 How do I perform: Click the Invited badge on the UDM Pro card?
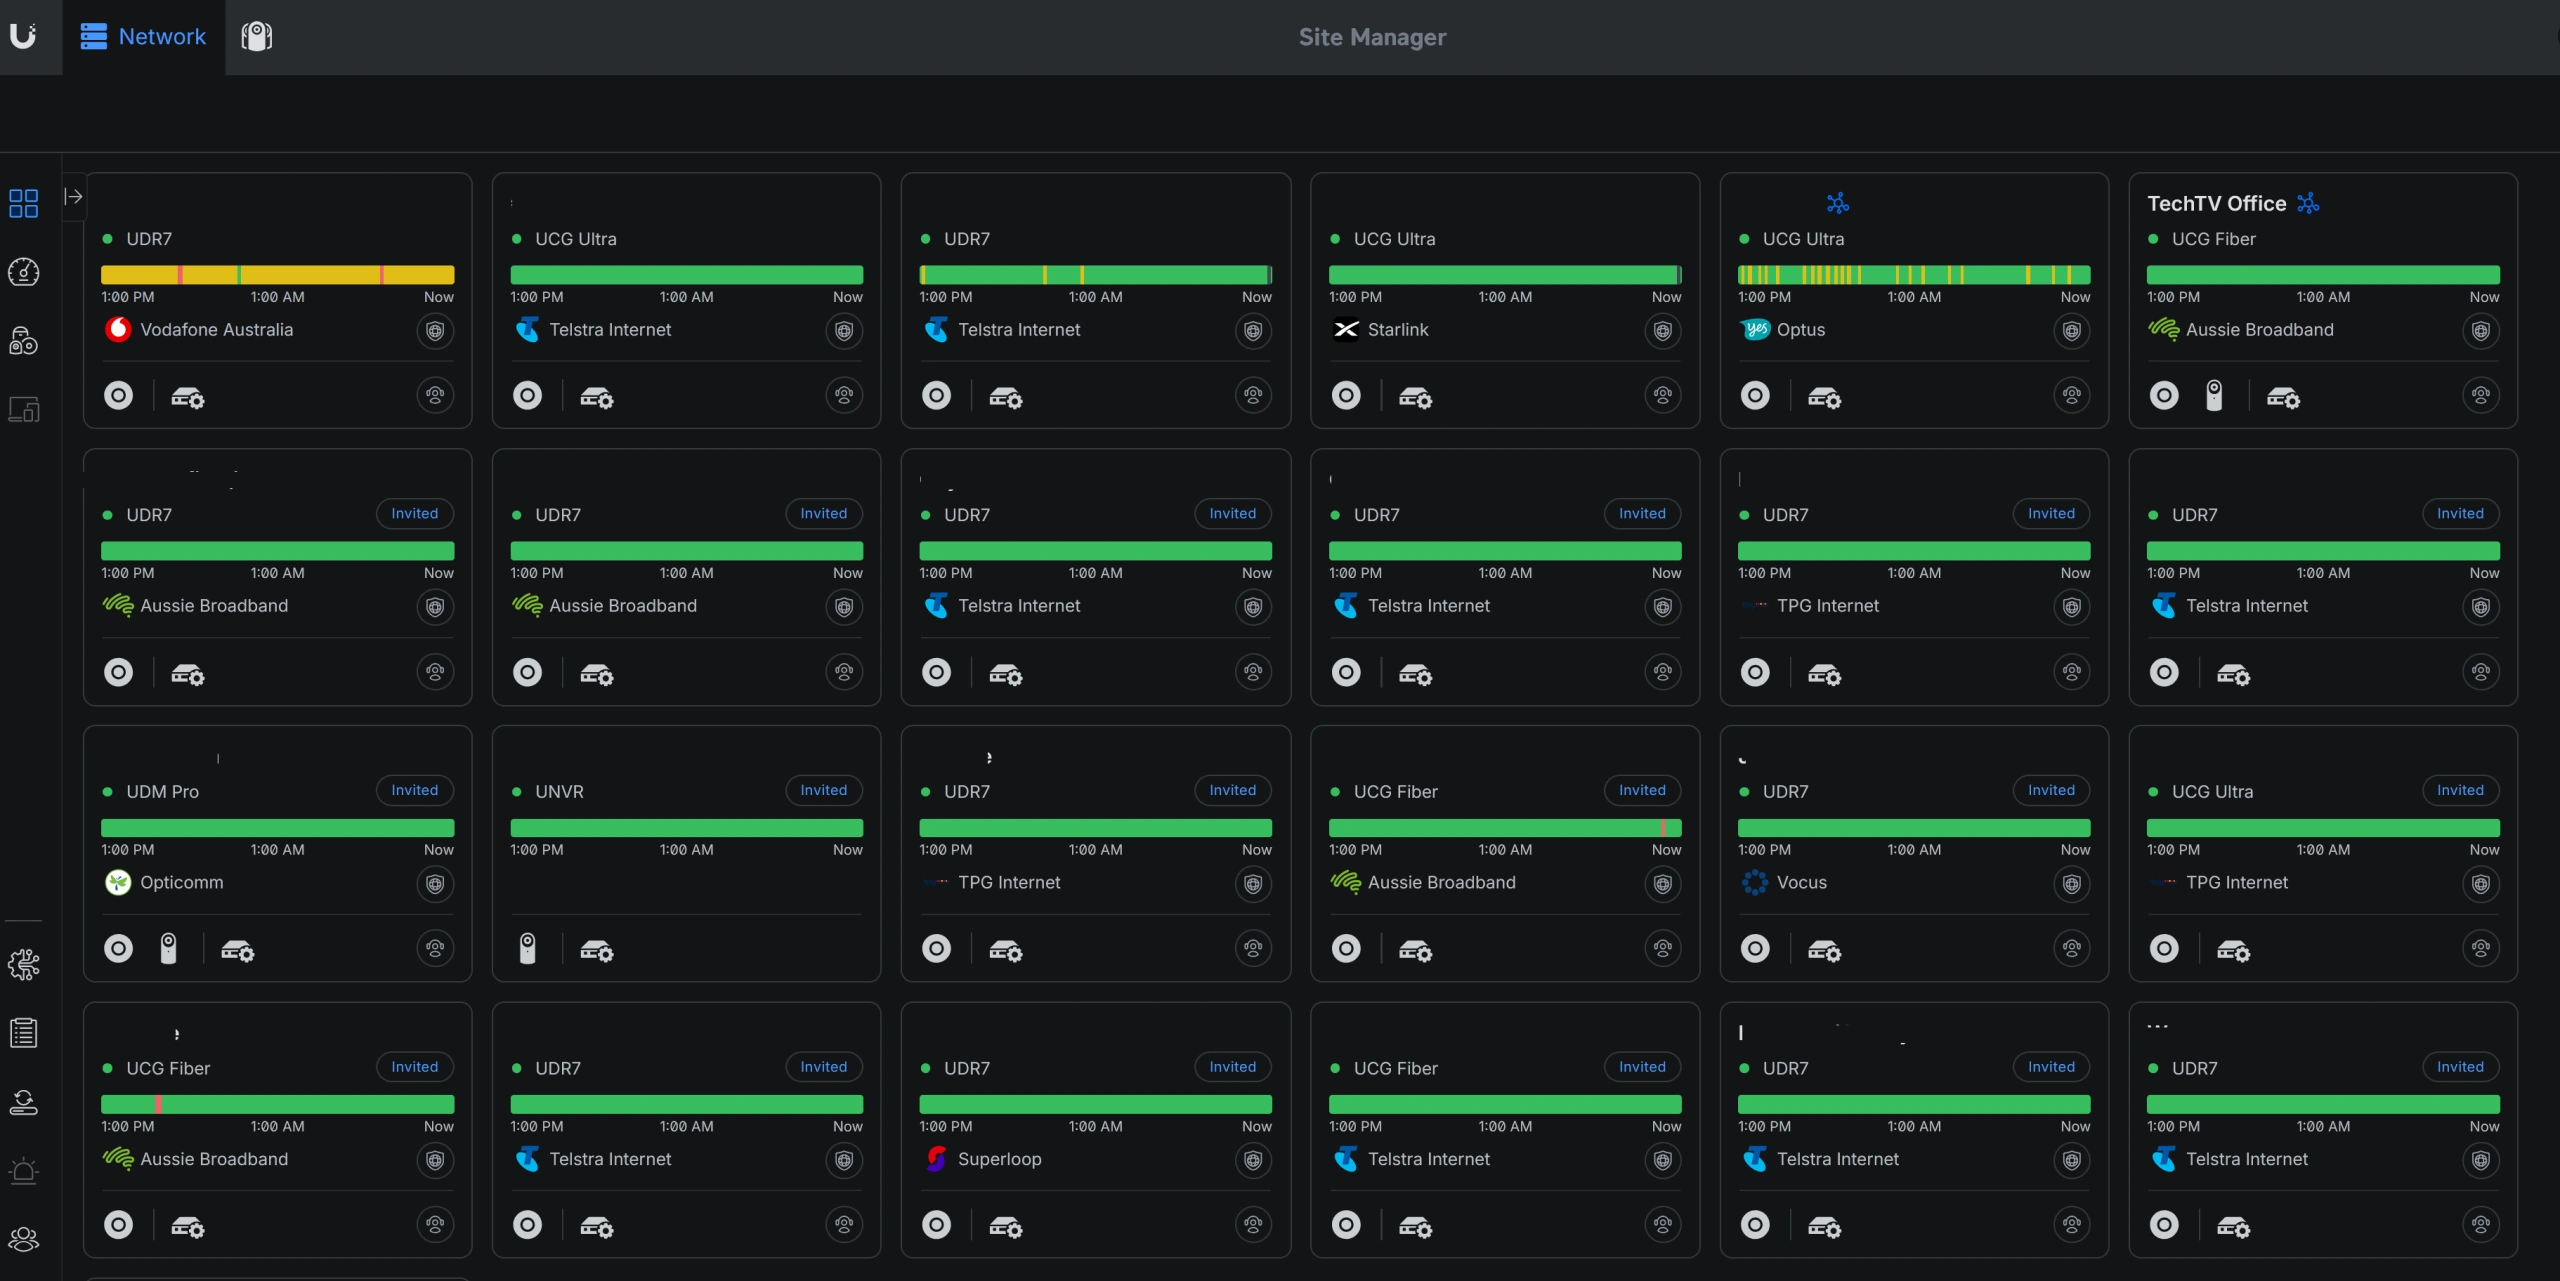pyautogui.click(x=414, y=790)
